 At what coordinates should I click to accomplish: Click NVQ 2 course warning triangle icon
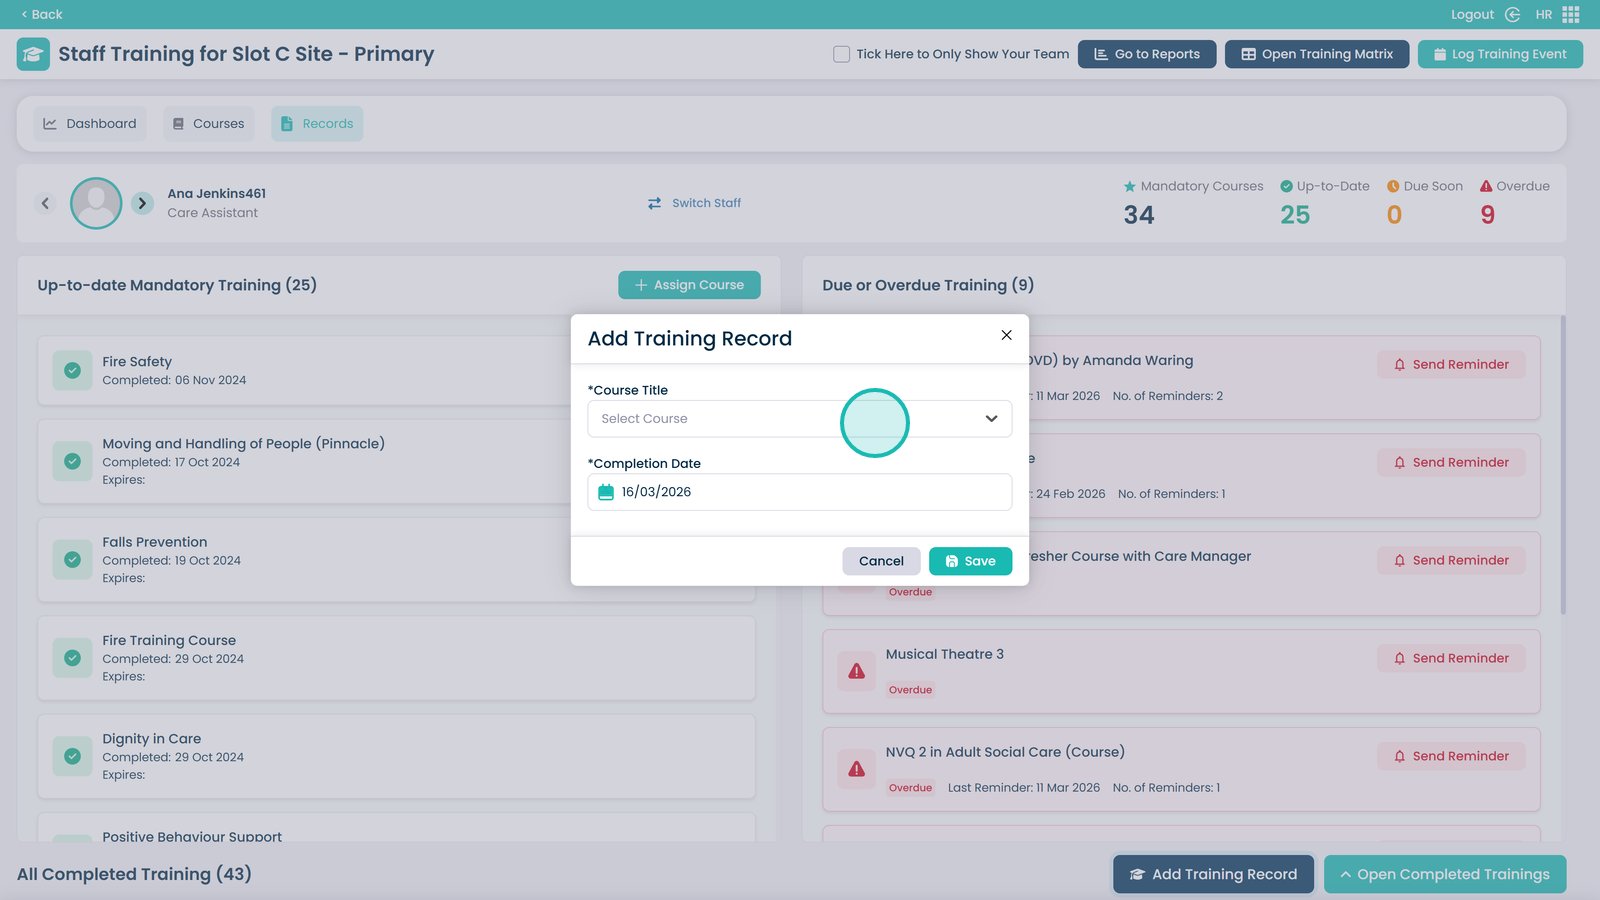(856, 769)
